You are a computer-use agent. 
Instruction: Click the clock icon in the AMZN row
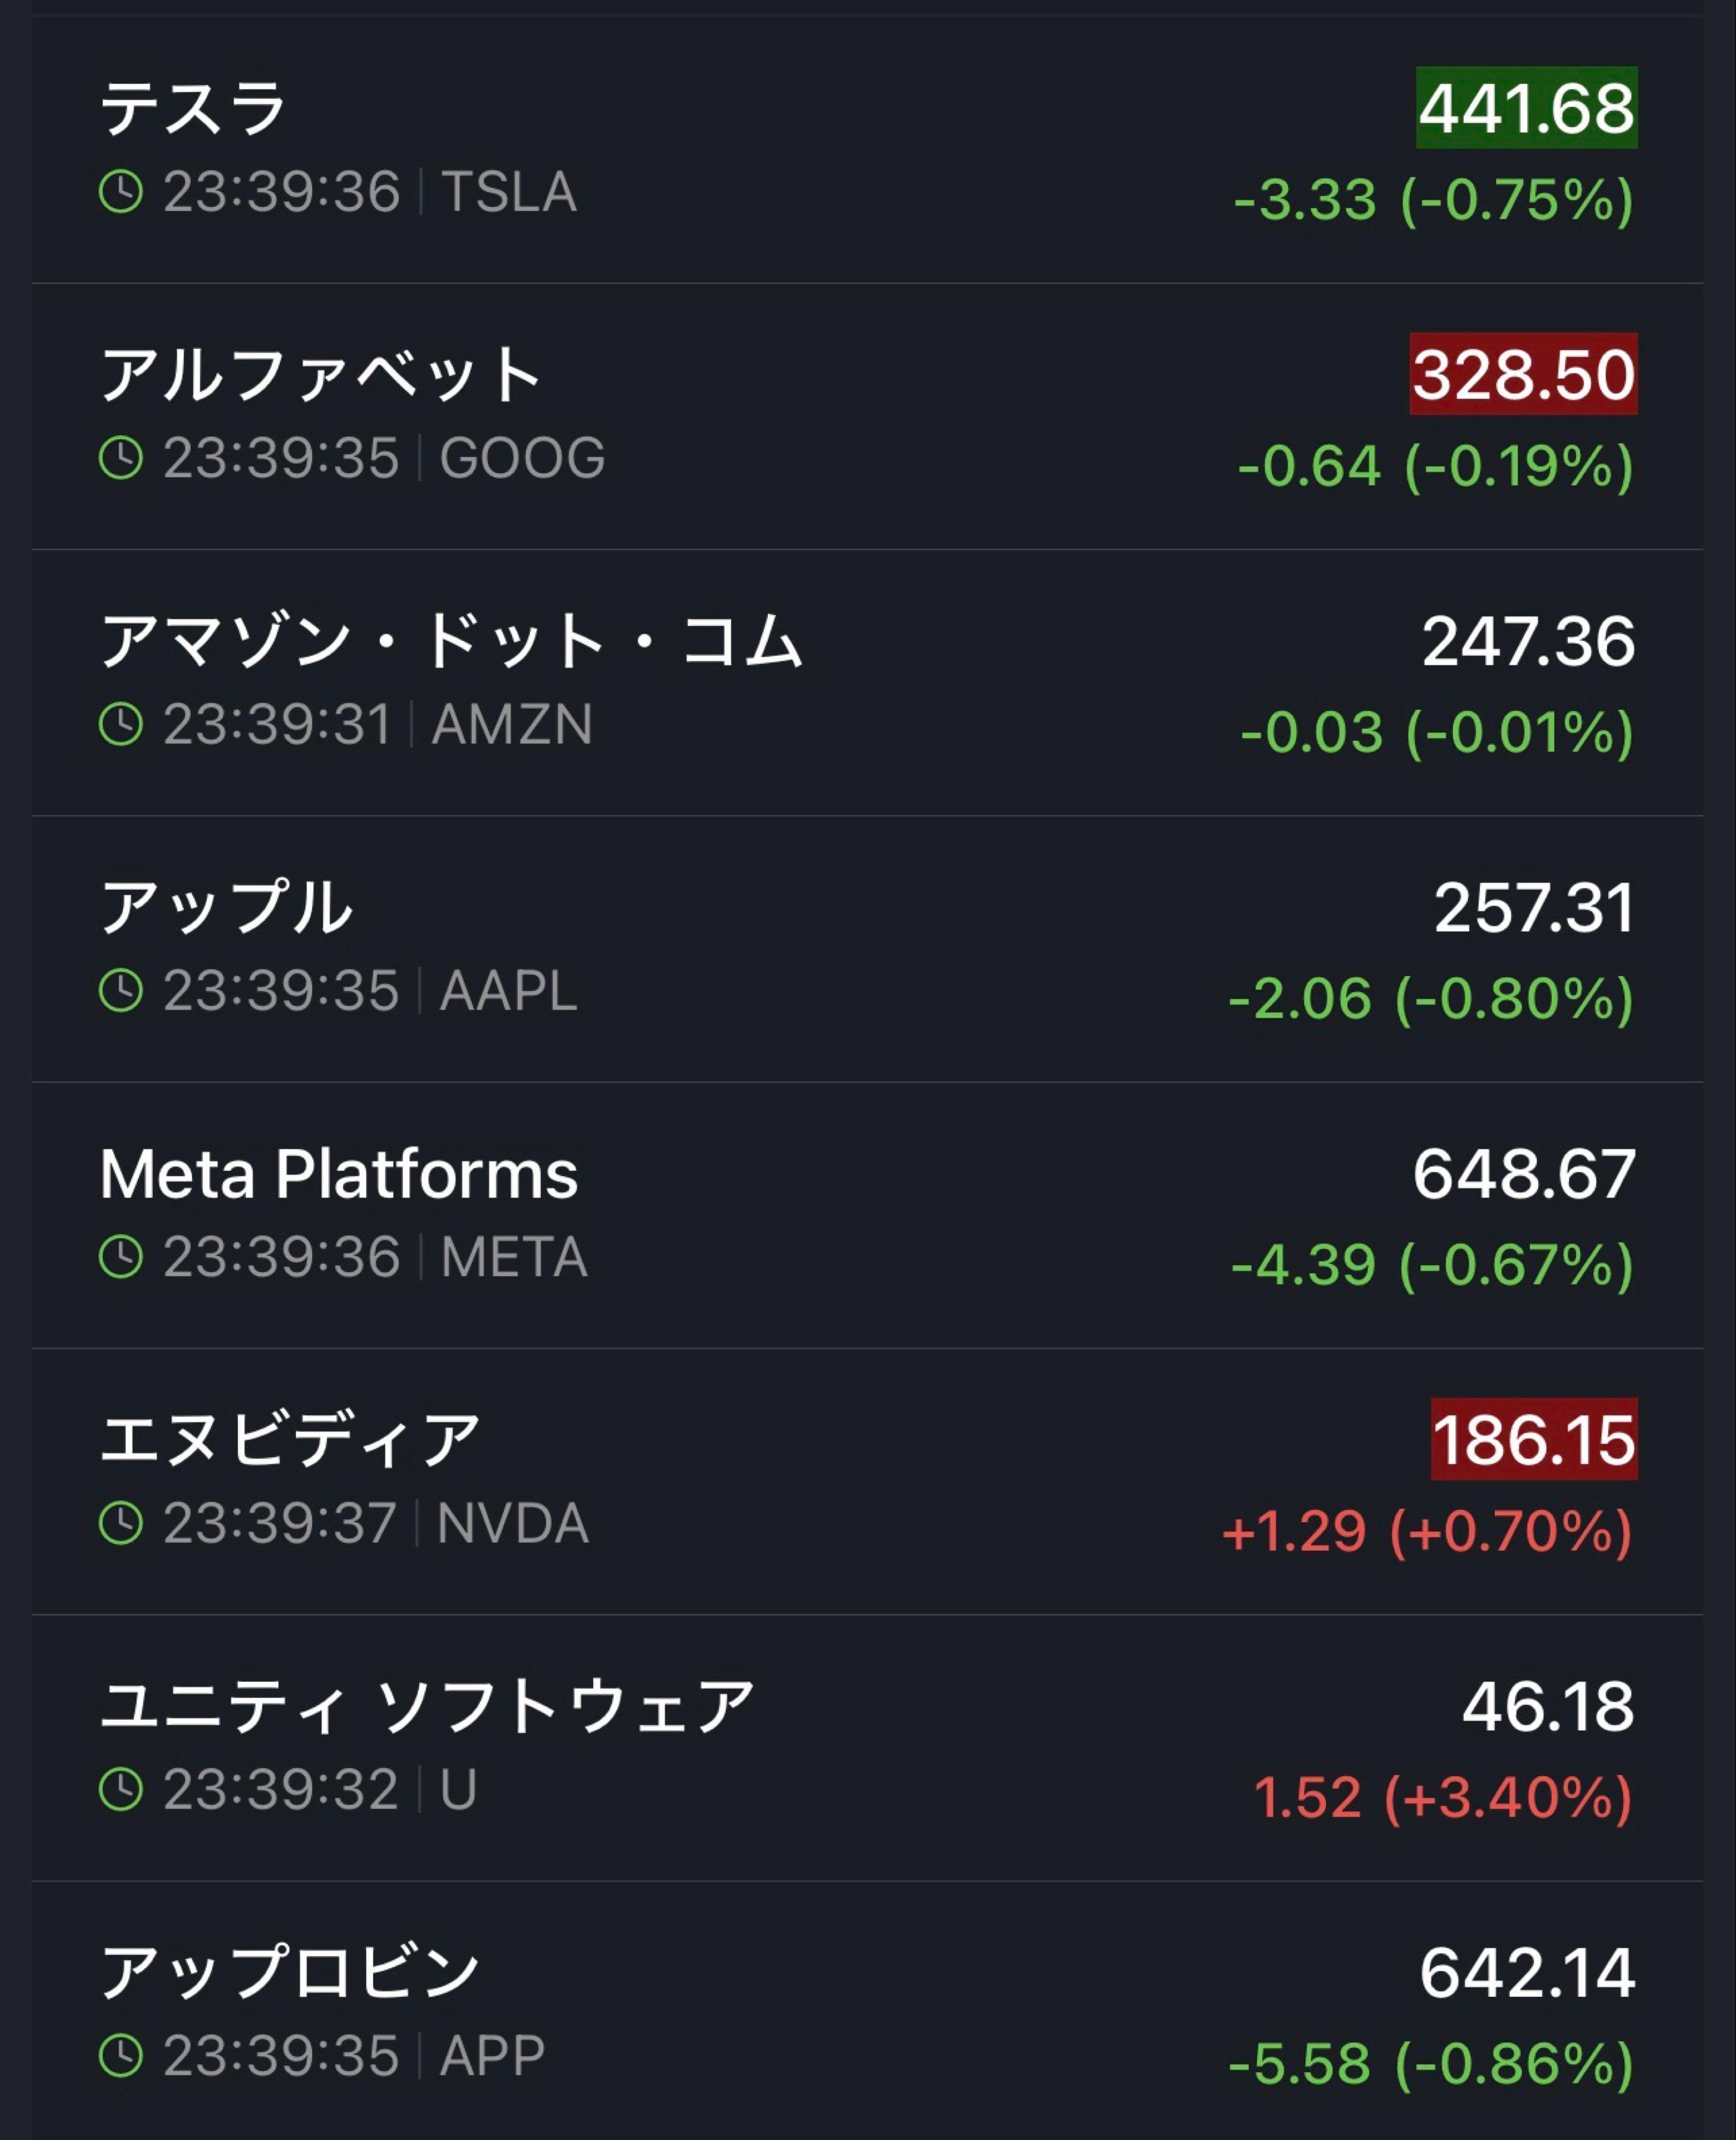point(121,724)
